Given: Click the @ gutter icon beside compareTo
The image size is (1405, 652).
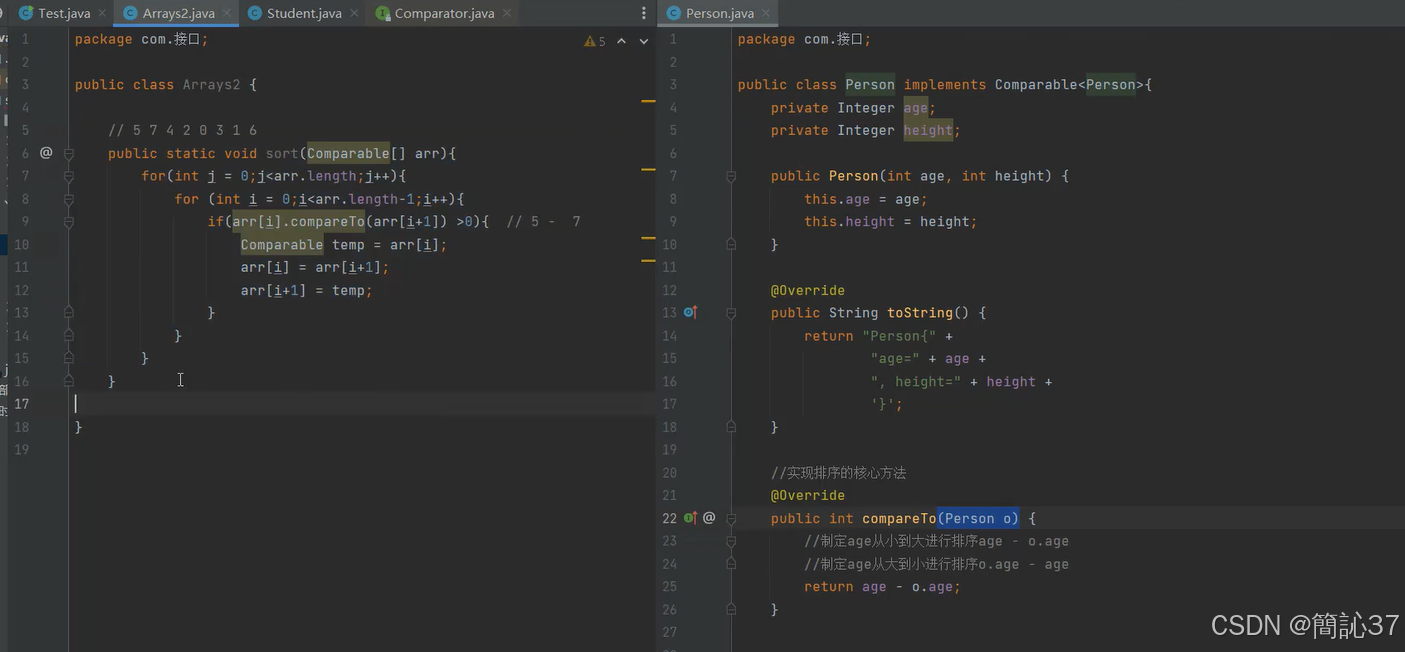Looking at the screenshot, I should (709, 518).
